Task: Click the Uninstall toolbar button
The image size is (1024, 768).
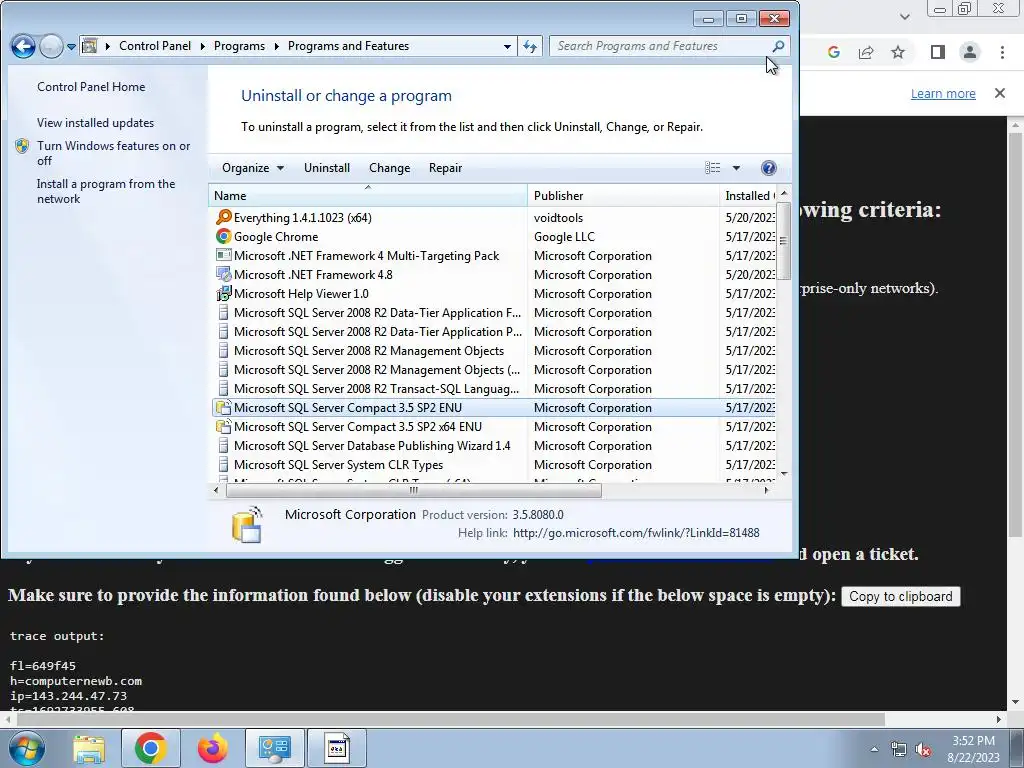Action: (x=327, y=168)
